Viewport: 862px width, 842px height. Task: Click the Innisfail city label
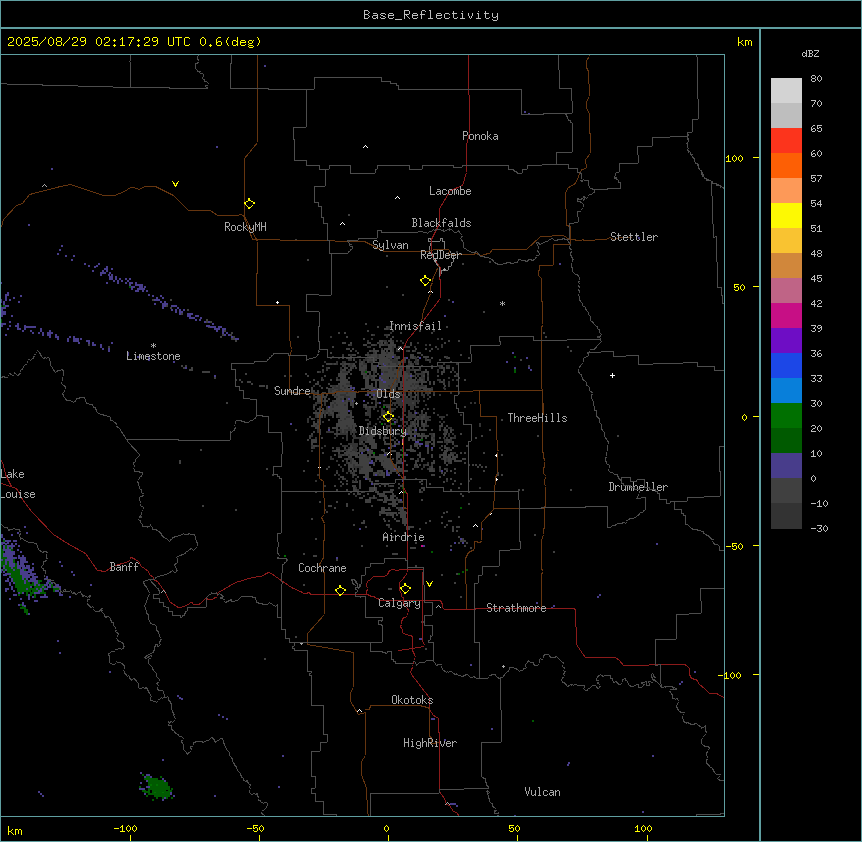(x=415, y=326)
